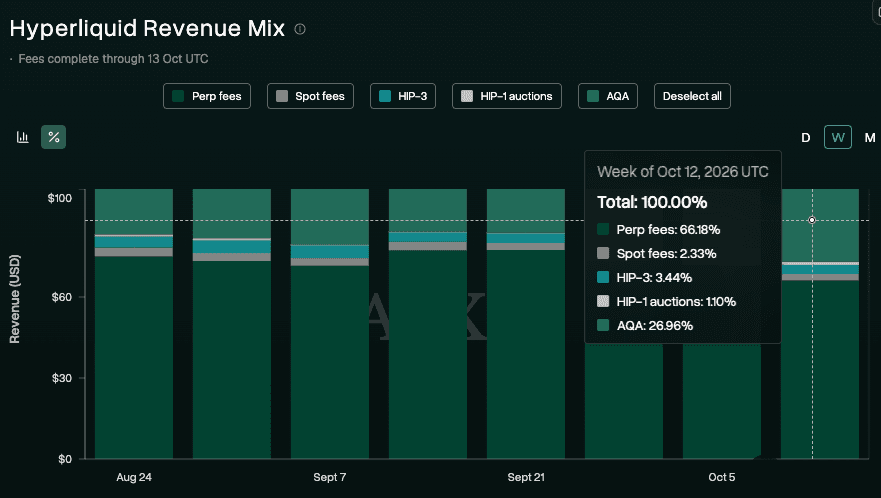Click tooltip text 'AQA: 26.96%'
This screenshot has height=498, width=881.
(x=655, y=326)
